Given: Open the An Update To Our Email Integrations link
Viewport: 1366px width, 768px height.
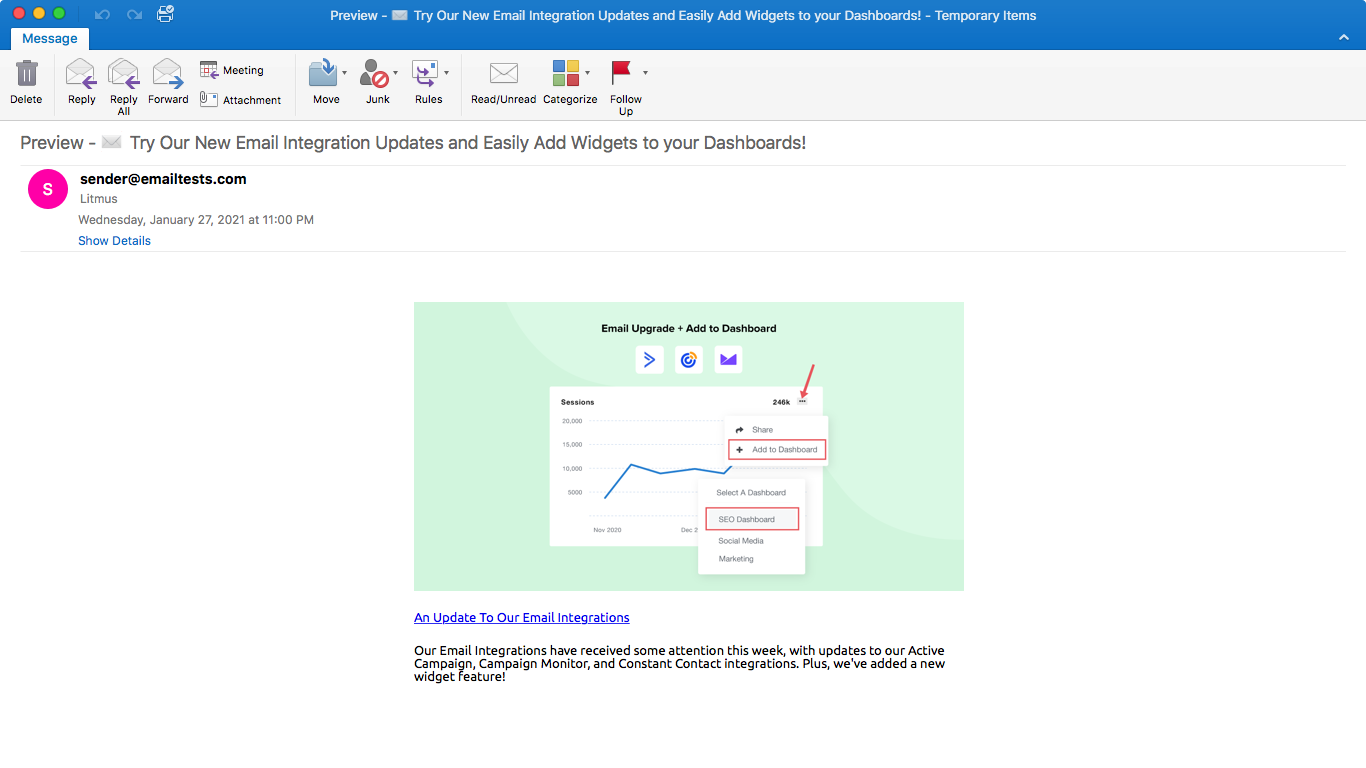Looking at the screenshot, I should click(521, 617).
